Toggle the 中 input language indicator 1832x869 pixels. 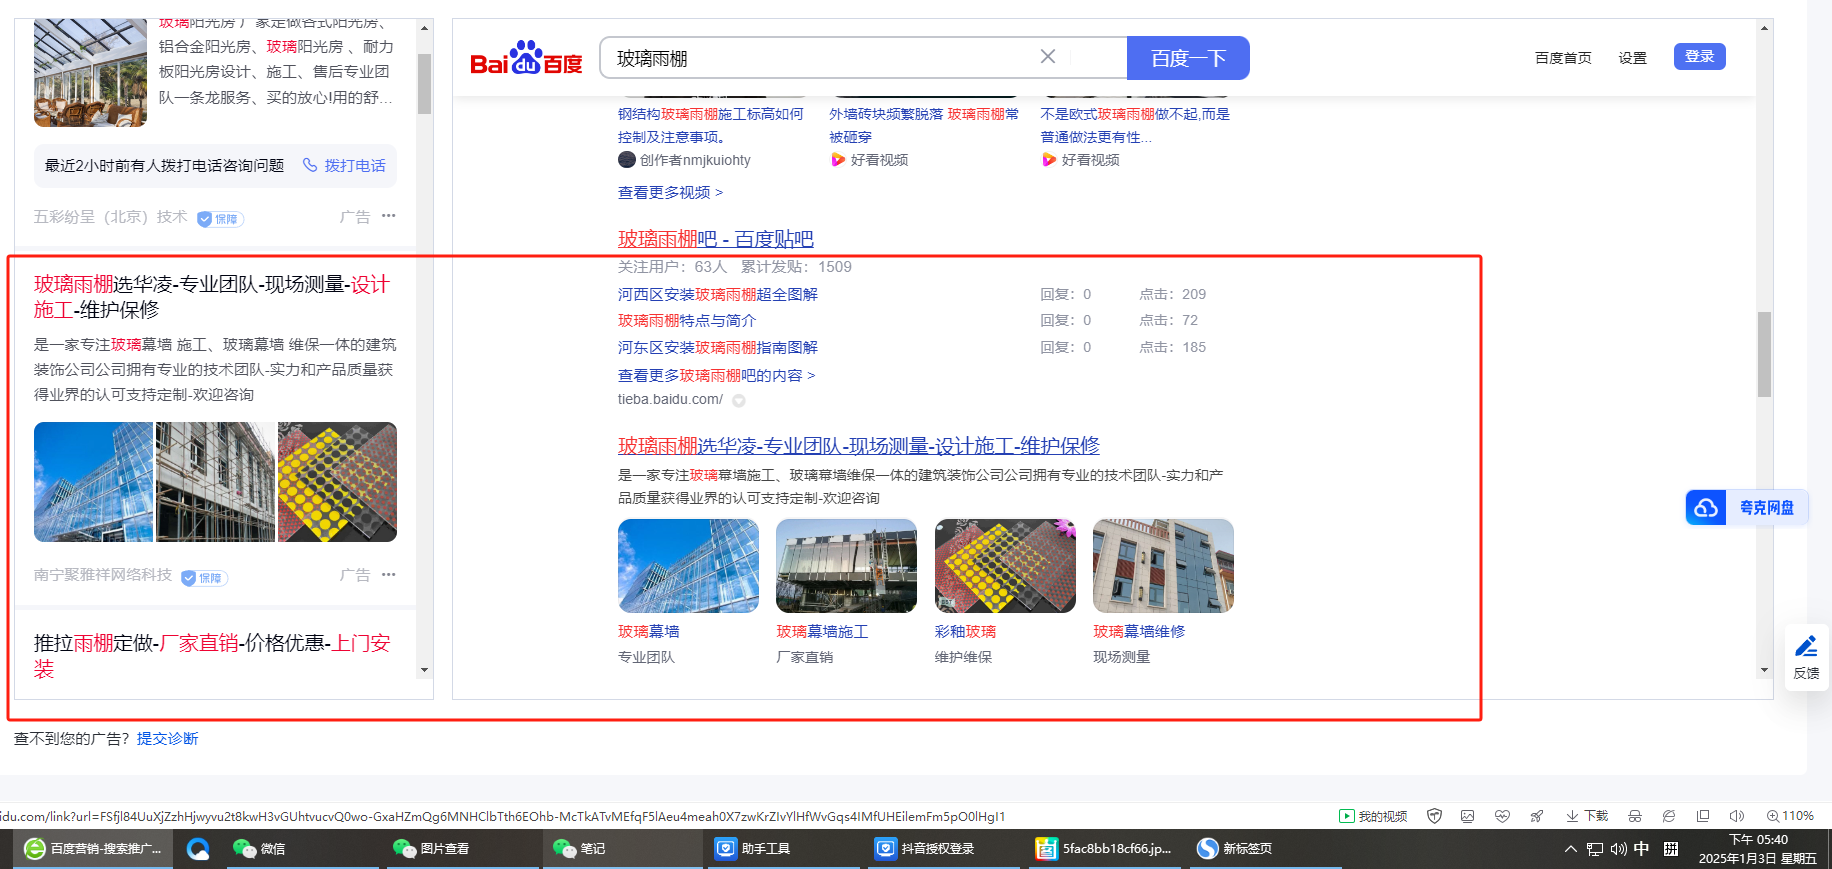[x=1641, y=849]
